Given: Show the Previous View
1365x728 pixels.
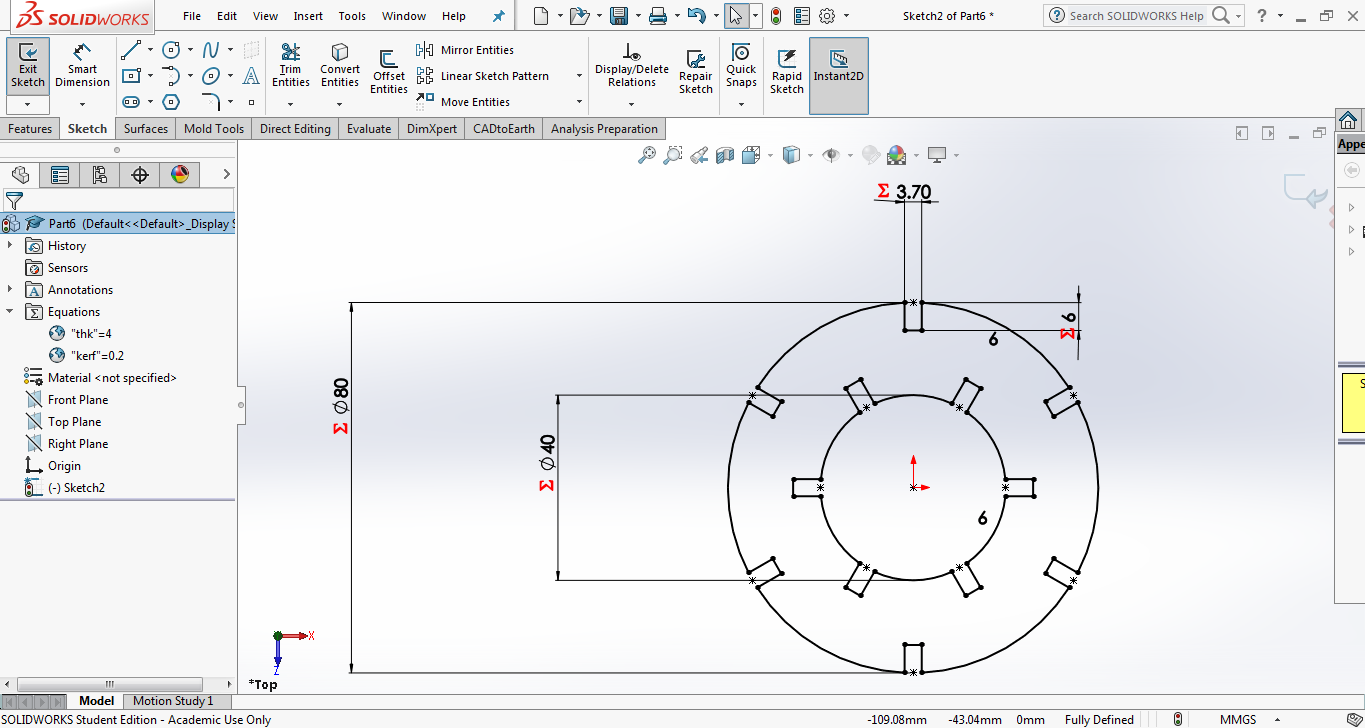Looking at the screenshot, I should pos(699,155).
